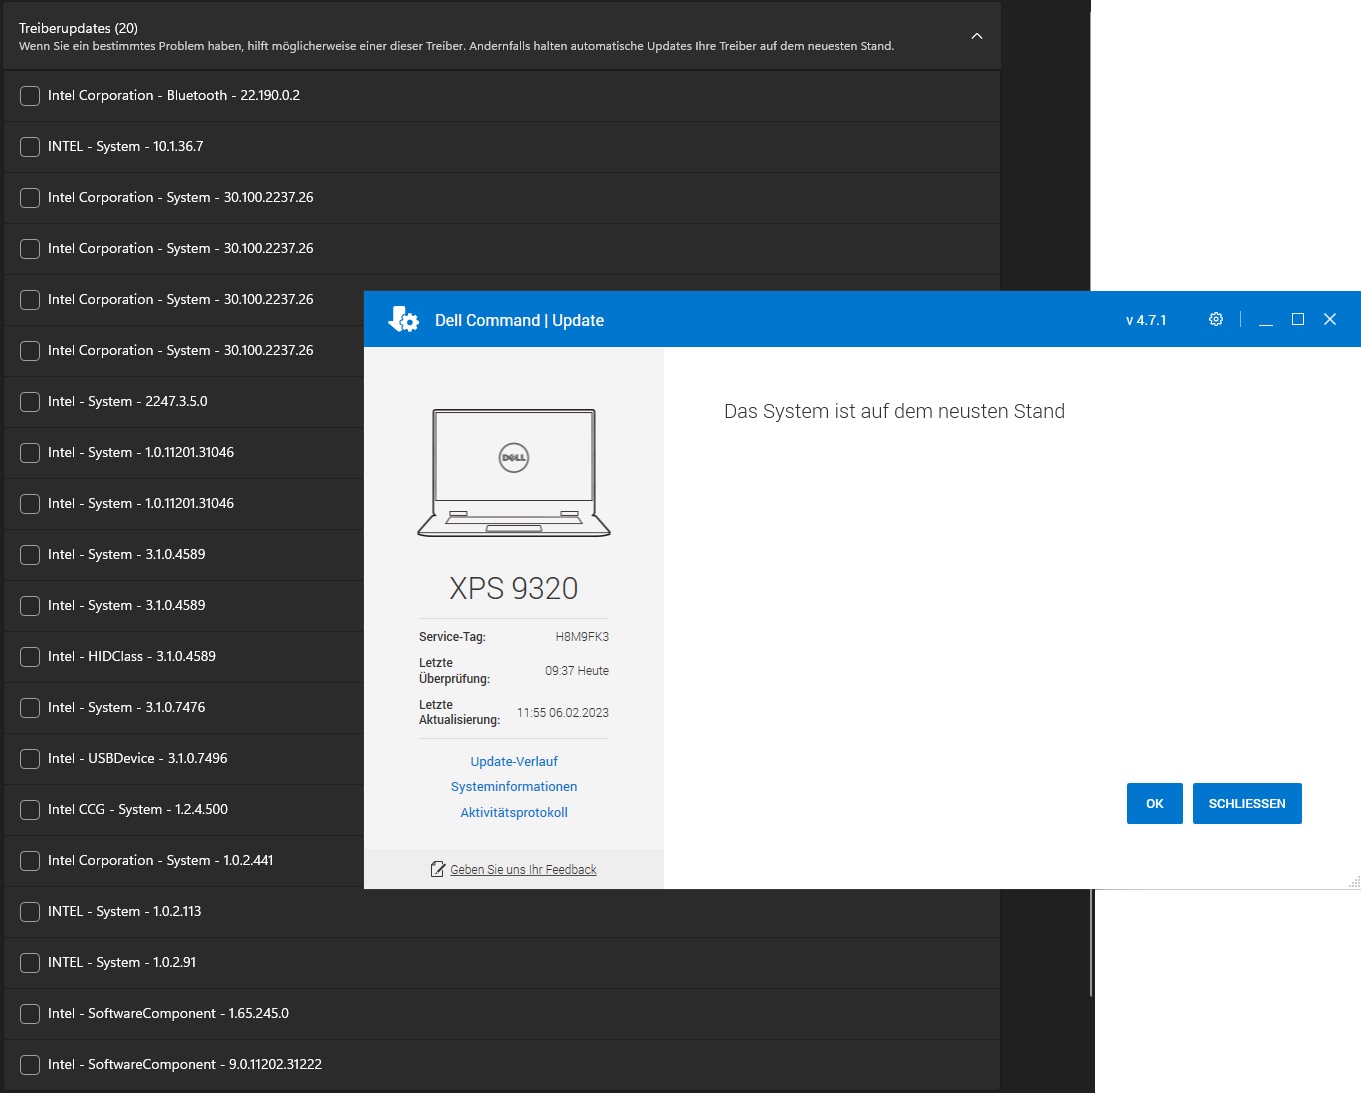Click the Treiberupdates (20) heading

[x=78, y=28]
